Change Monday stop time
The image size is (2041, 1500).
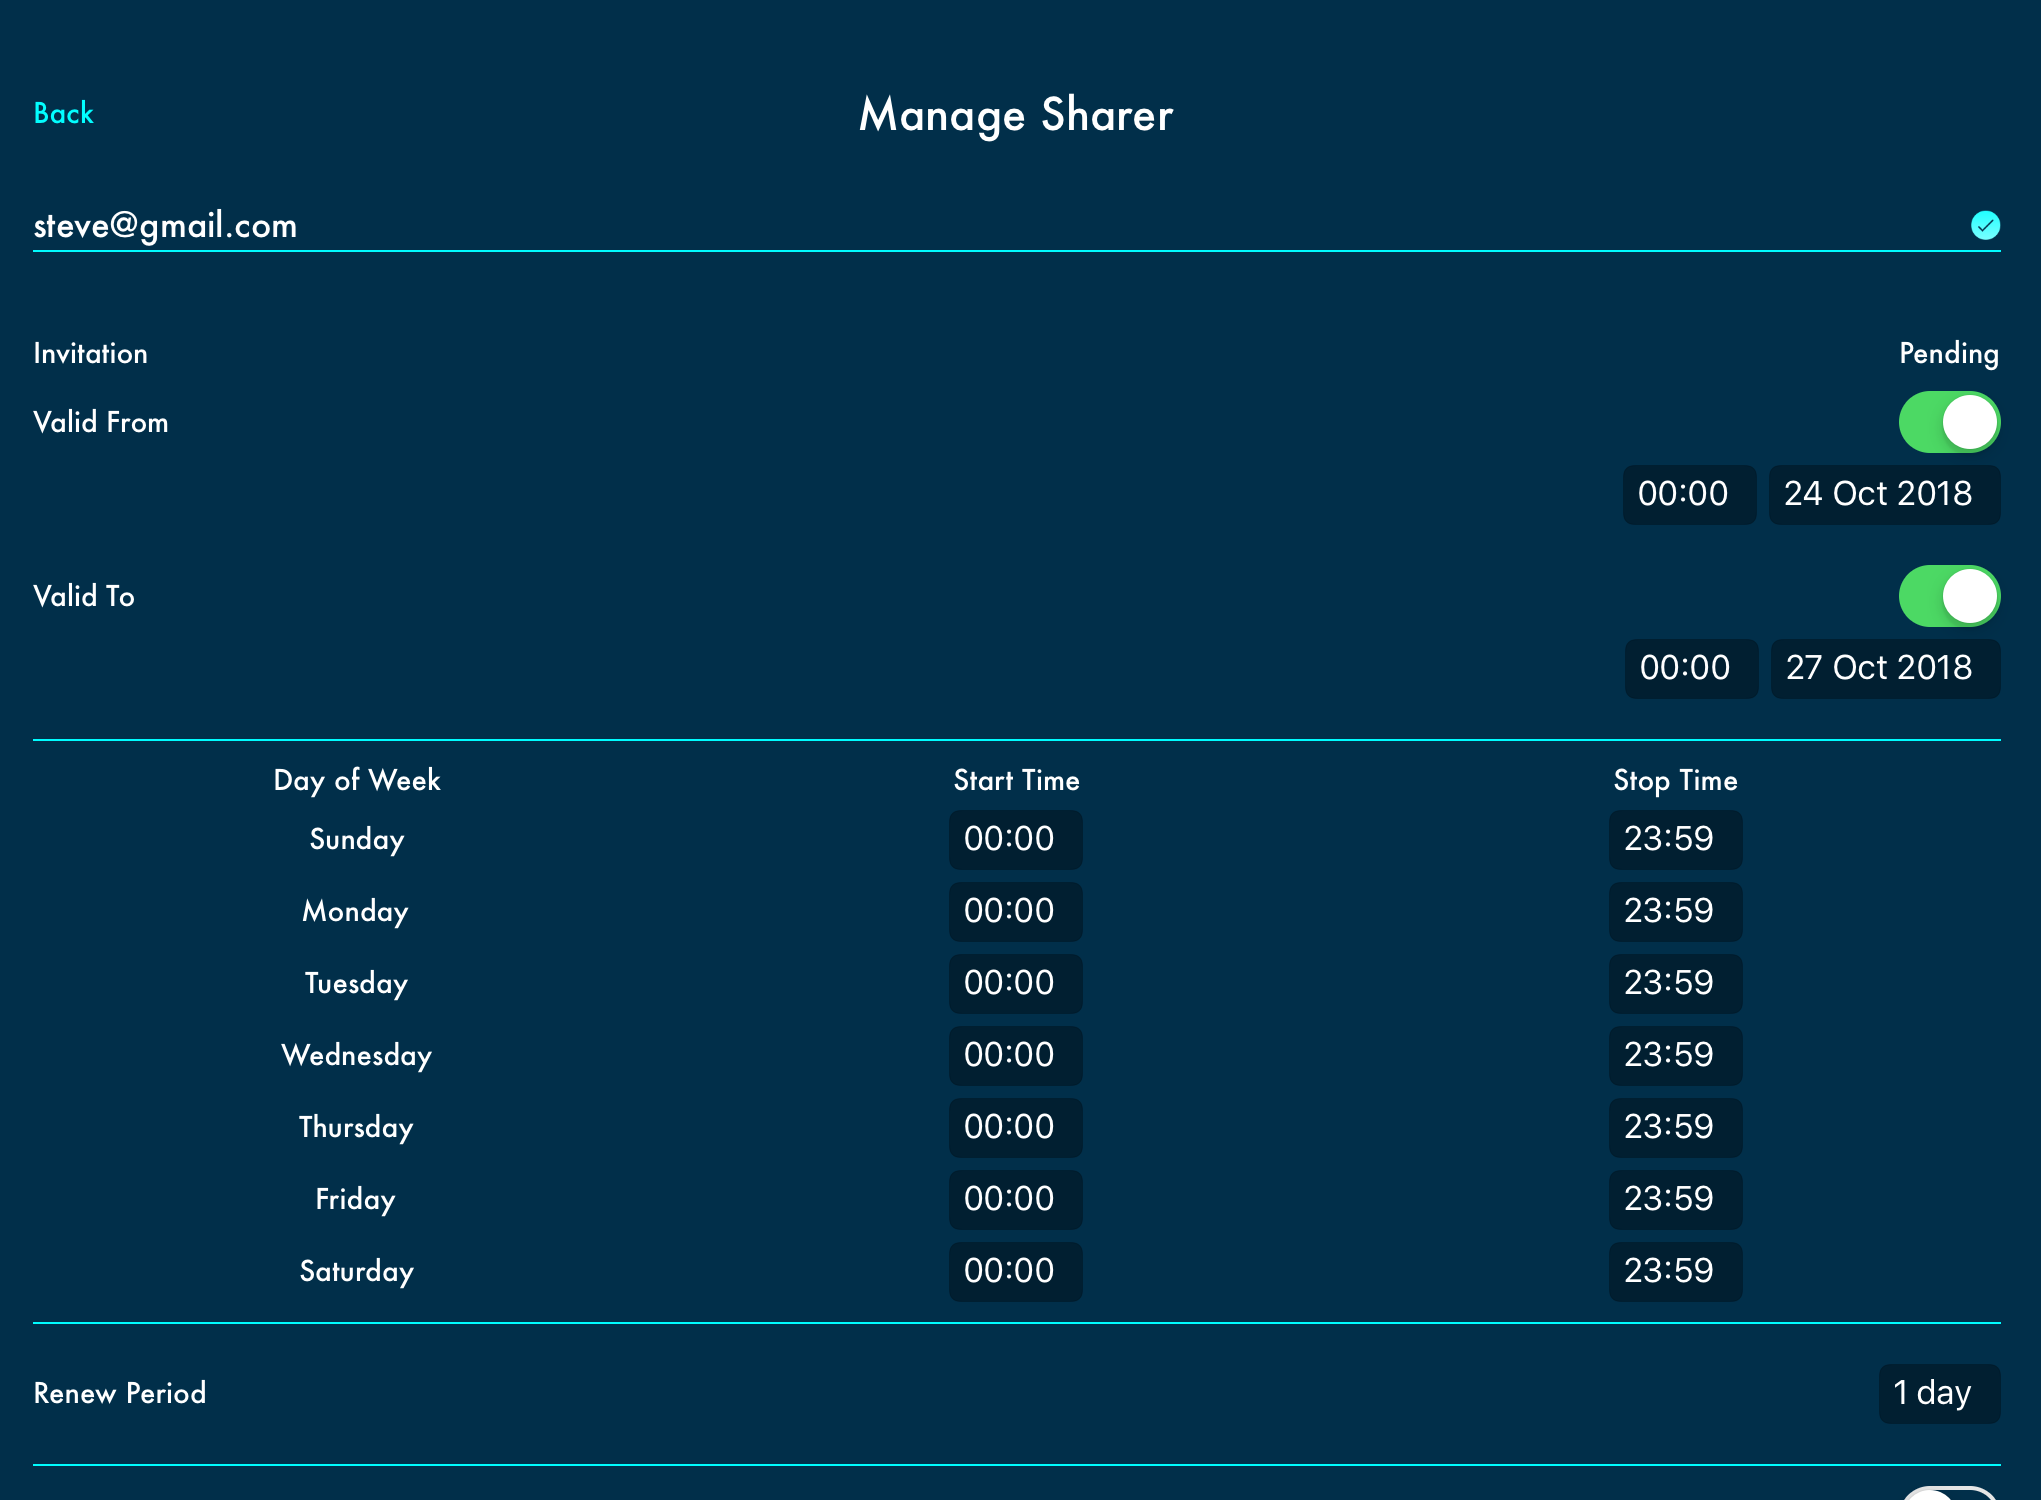[1674, 911]
